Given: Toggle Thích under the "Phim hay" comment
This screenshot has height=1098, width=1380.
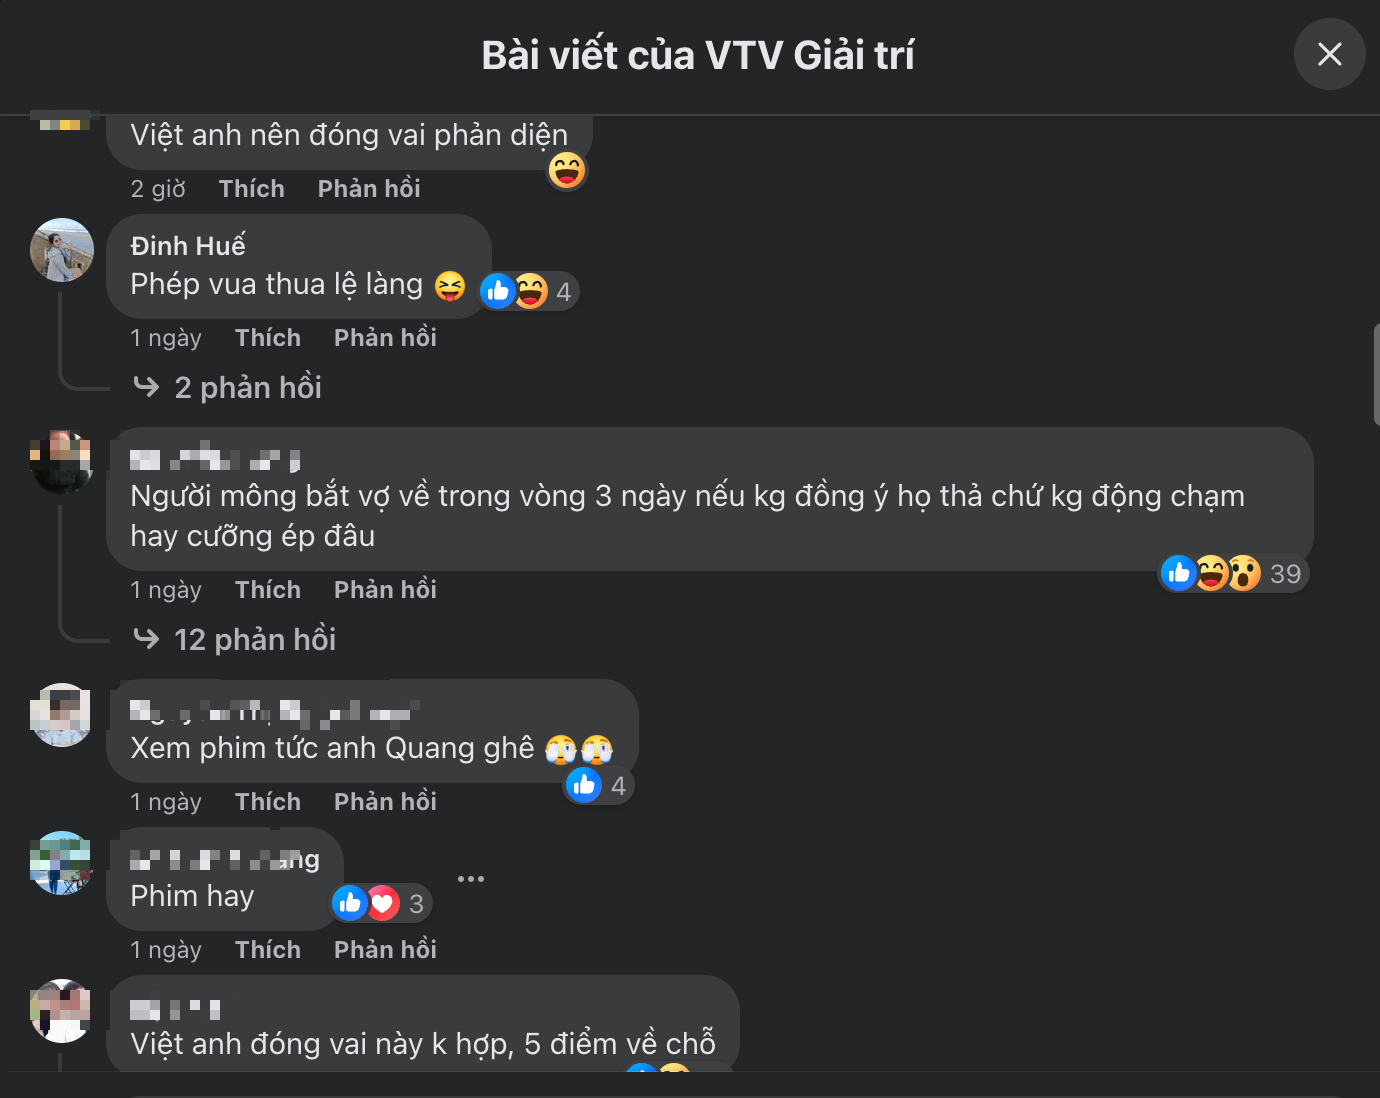Looking at the screenshot, I should 268,950.
